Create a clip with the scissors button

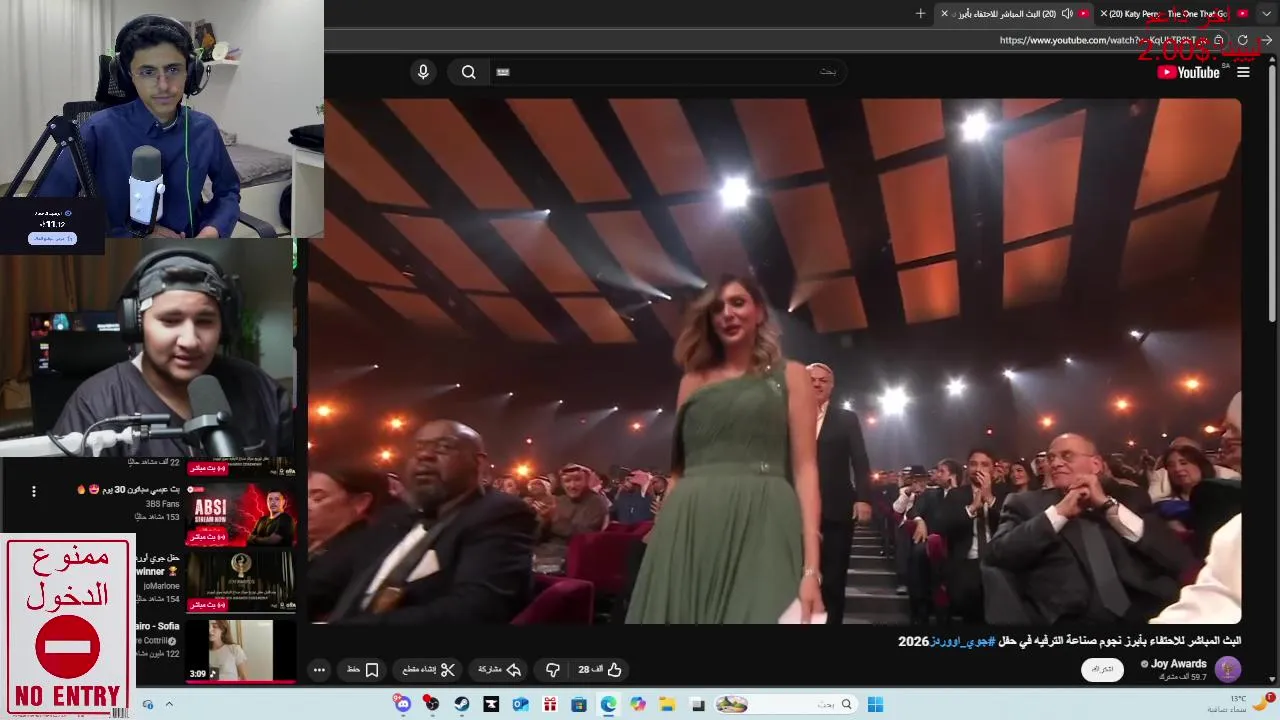coord(430,670)
